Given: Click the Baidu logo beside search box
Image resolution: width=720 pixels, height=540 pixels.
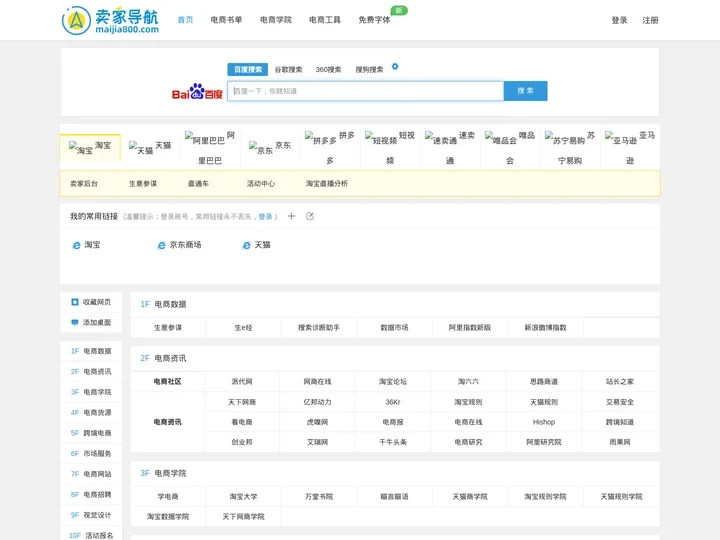Looking at the screenshot, I should (197, 91).
